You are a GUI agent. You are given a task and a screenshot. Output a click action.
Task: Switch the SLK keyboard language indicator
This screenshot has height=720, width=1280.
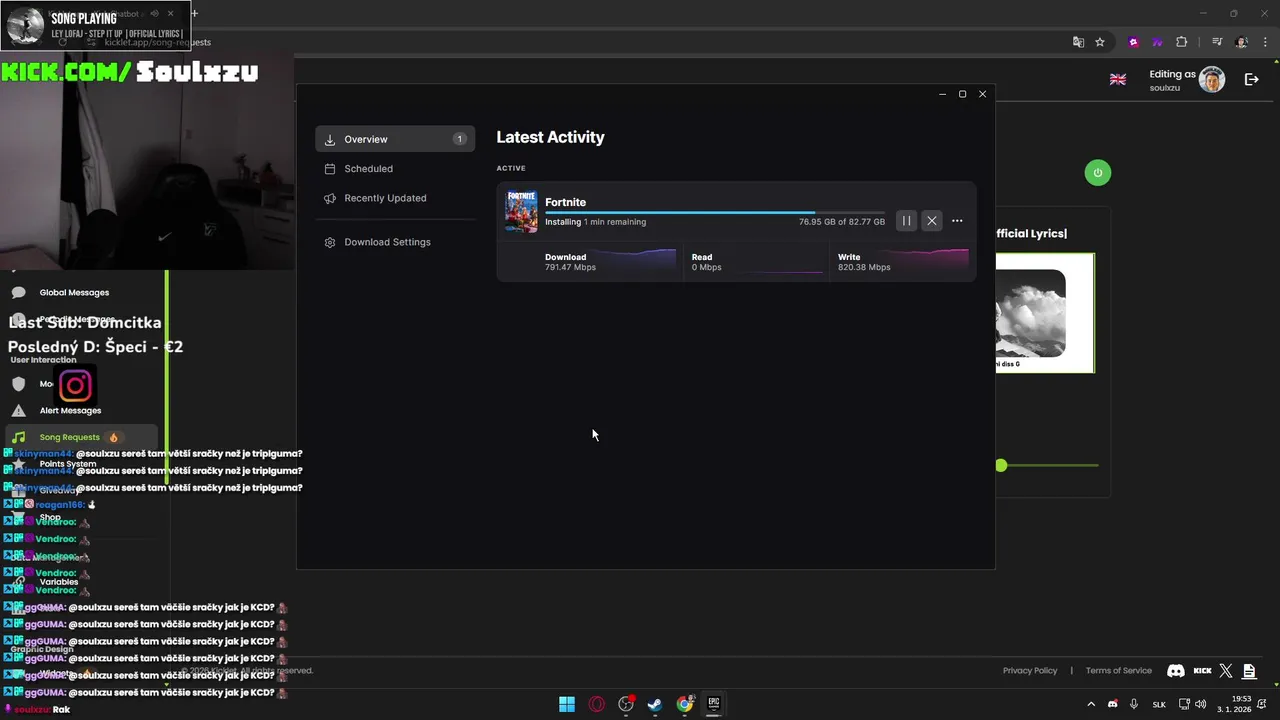coord(1159,704)
